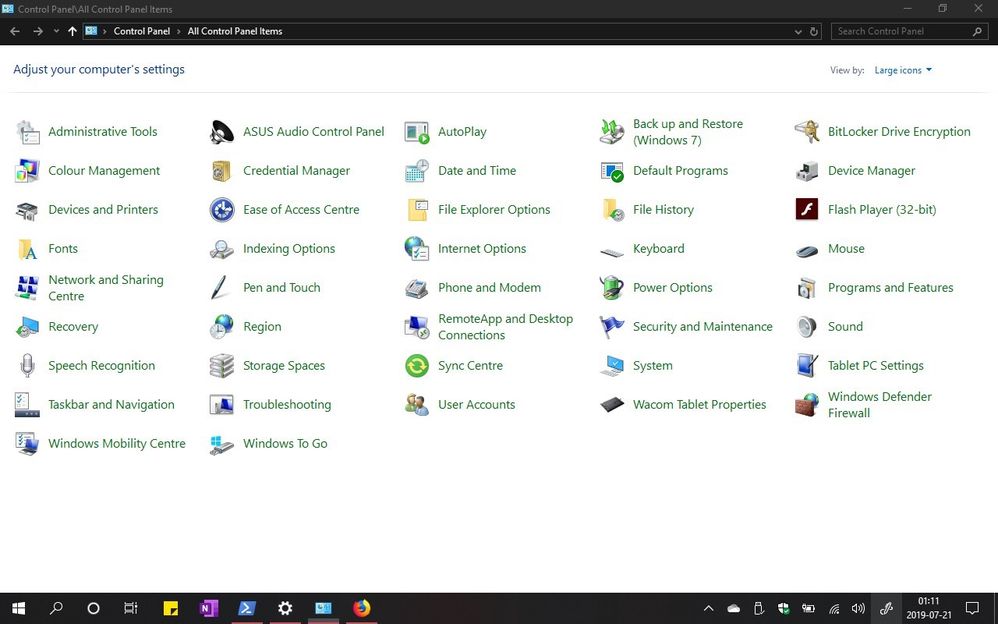Viewport: 998px width, 624px height.
Task: Open the Windows Start menu
Action: tap(18, 608)
